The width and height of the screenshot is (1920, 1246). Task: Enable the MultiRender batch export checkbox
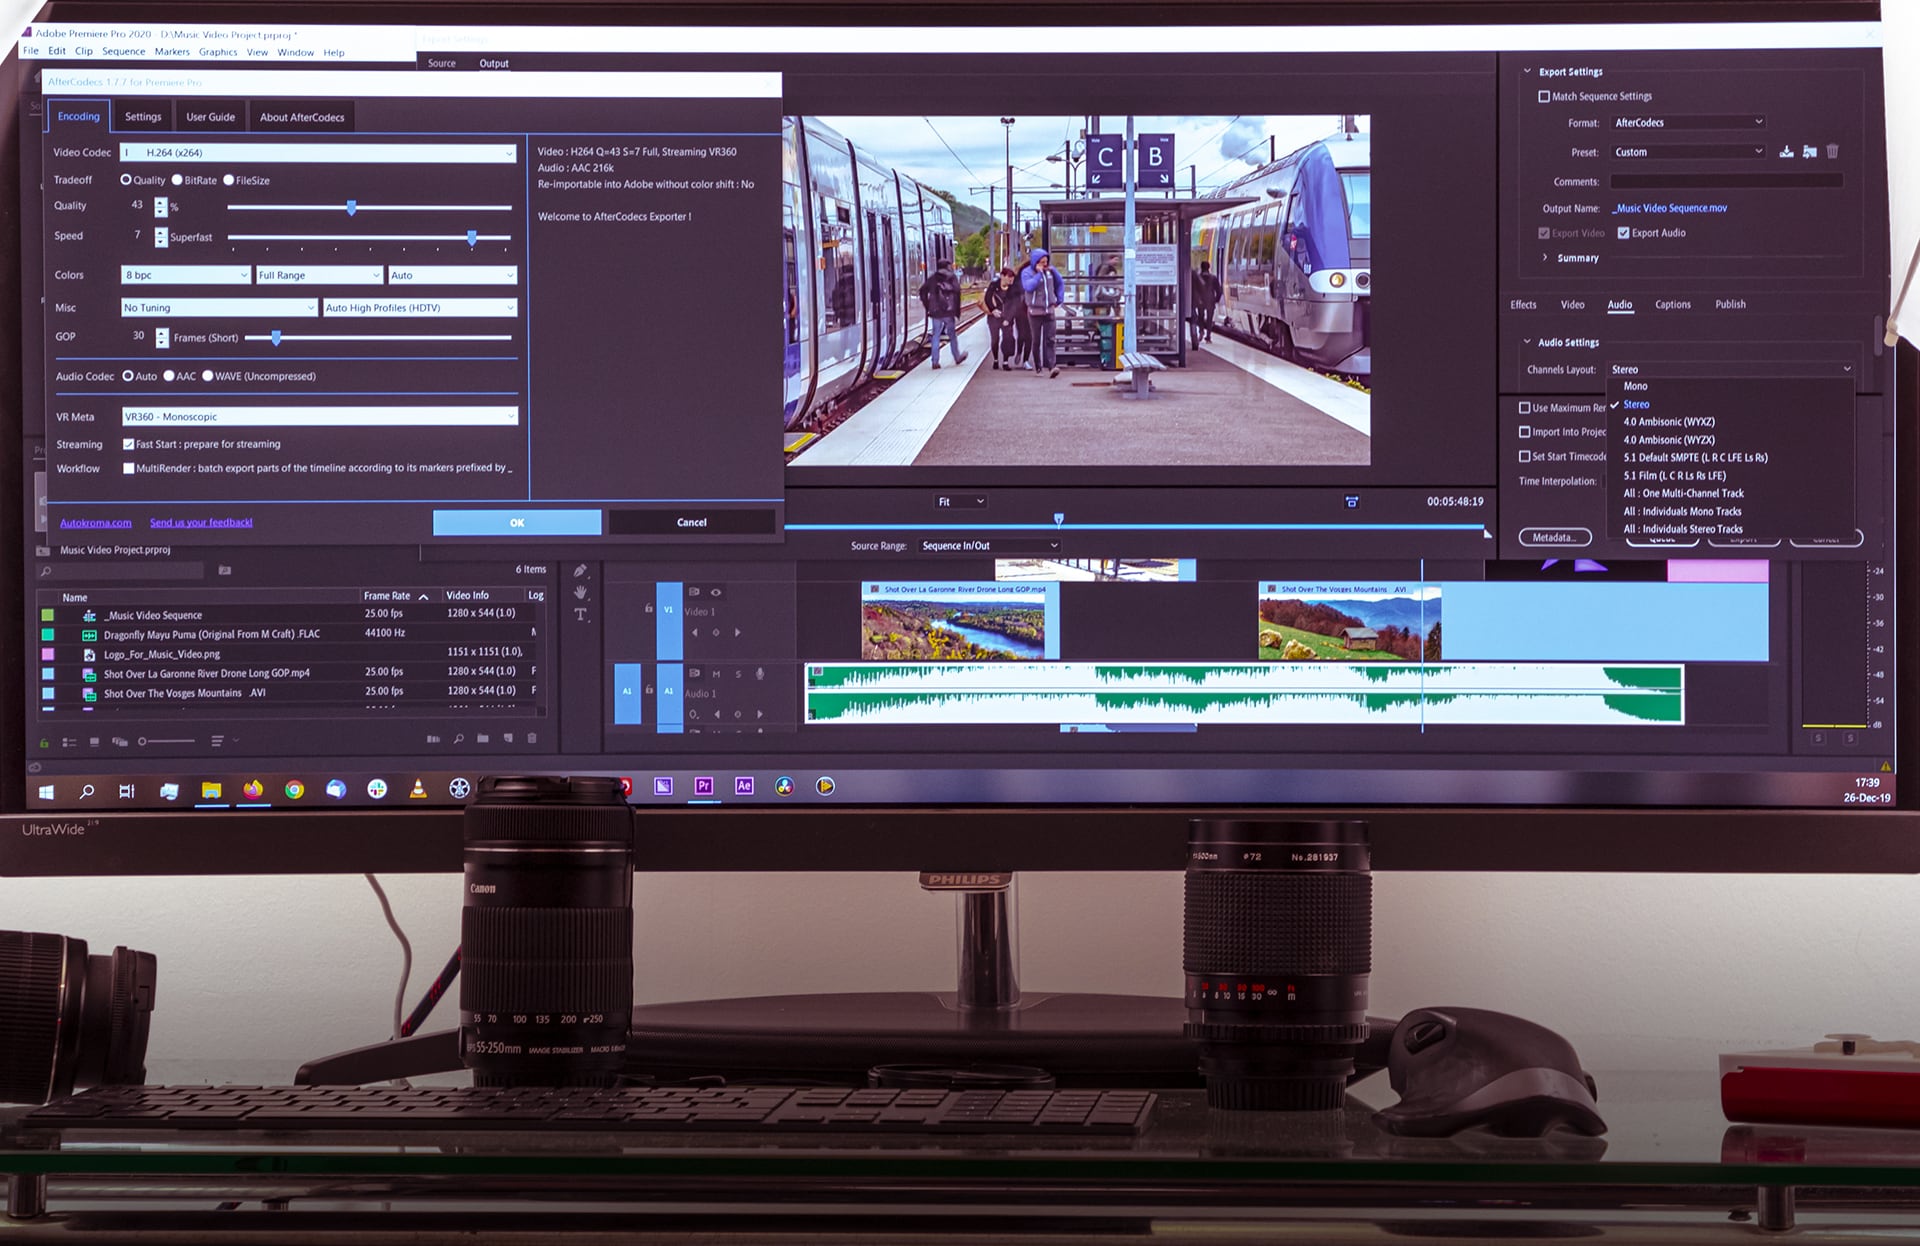click(x=129, y=467)
